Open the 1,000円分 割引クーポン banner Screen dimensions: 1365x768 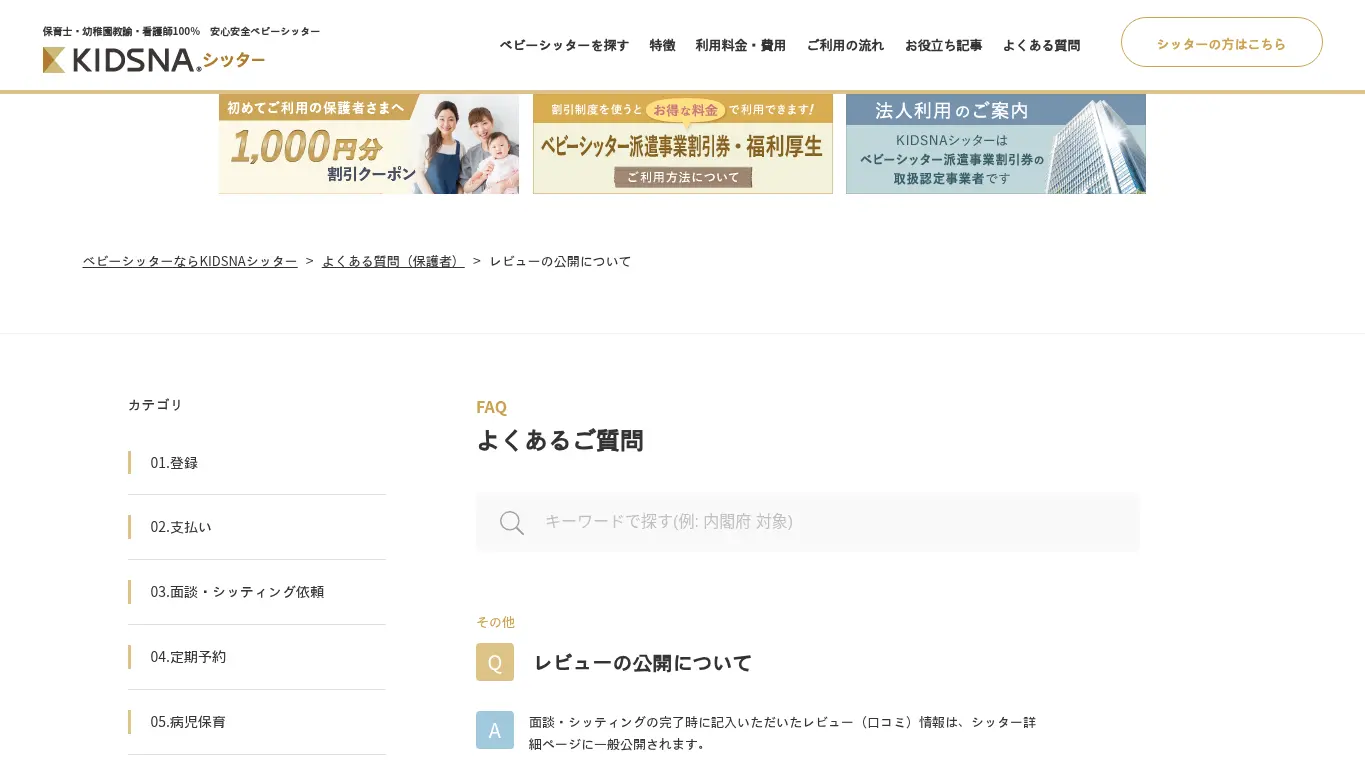369,144
